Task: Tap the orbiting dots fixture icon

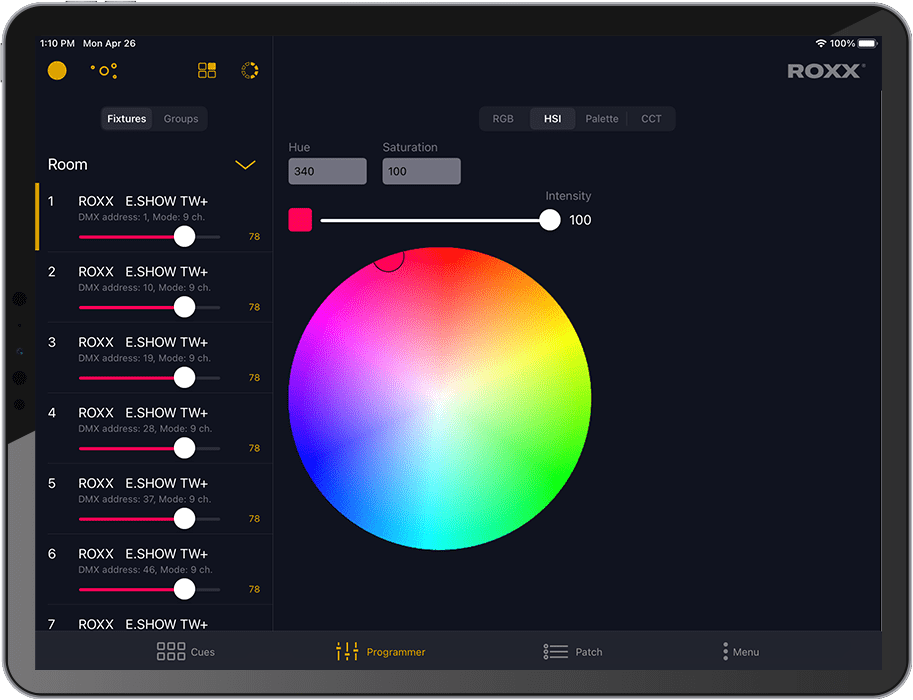Action: tap(104, 71)
